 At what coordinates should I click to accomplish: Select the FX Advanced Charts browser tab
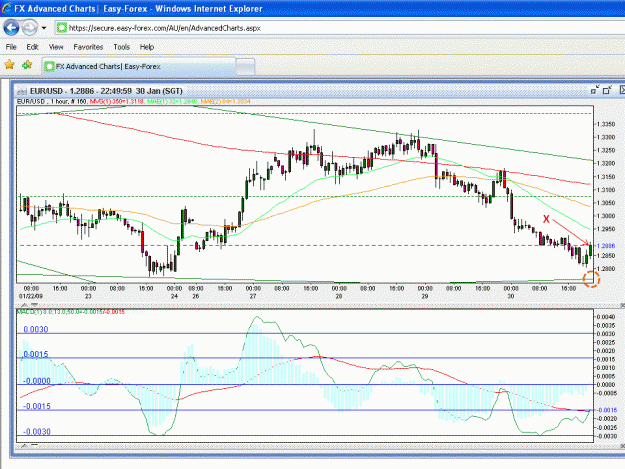(x=139, y=67)
